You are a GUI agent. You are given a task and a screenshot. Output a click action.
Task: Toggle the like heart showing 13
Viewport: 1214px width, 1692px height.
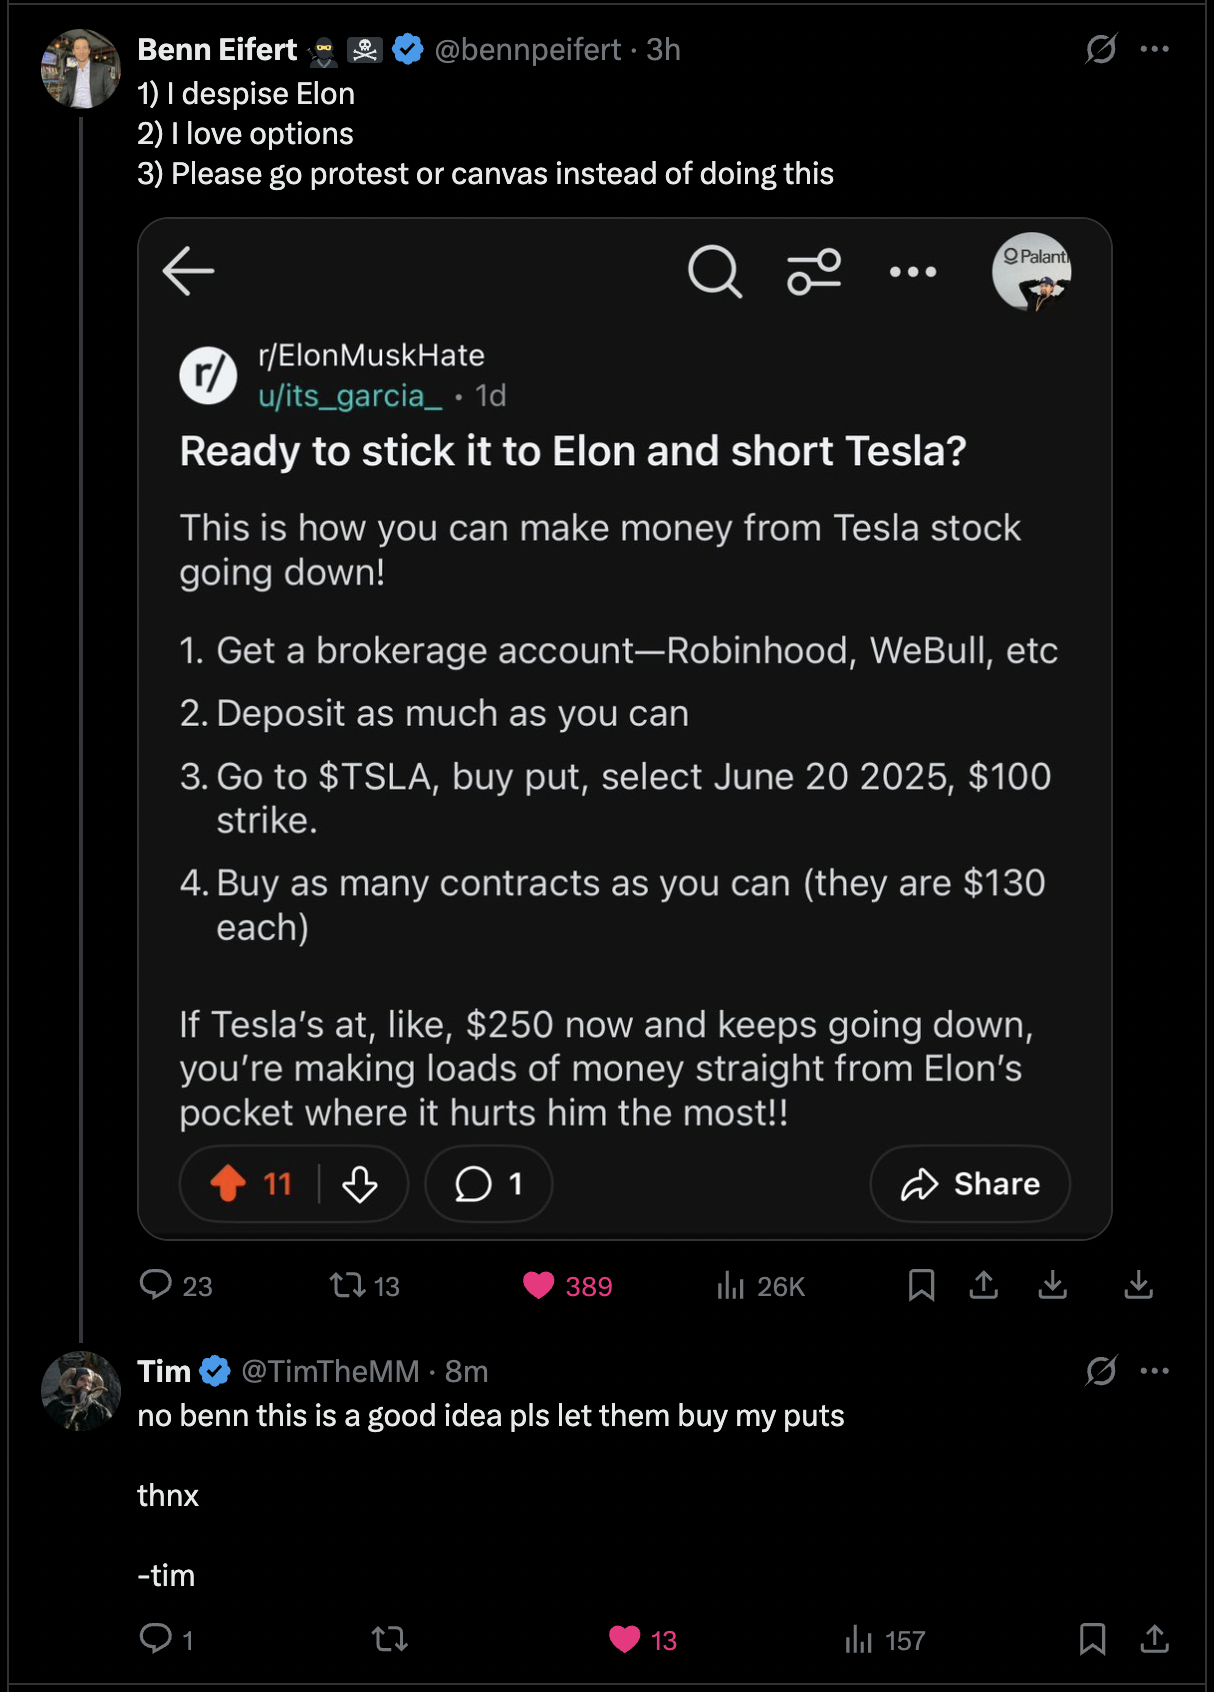point(625,1639)
